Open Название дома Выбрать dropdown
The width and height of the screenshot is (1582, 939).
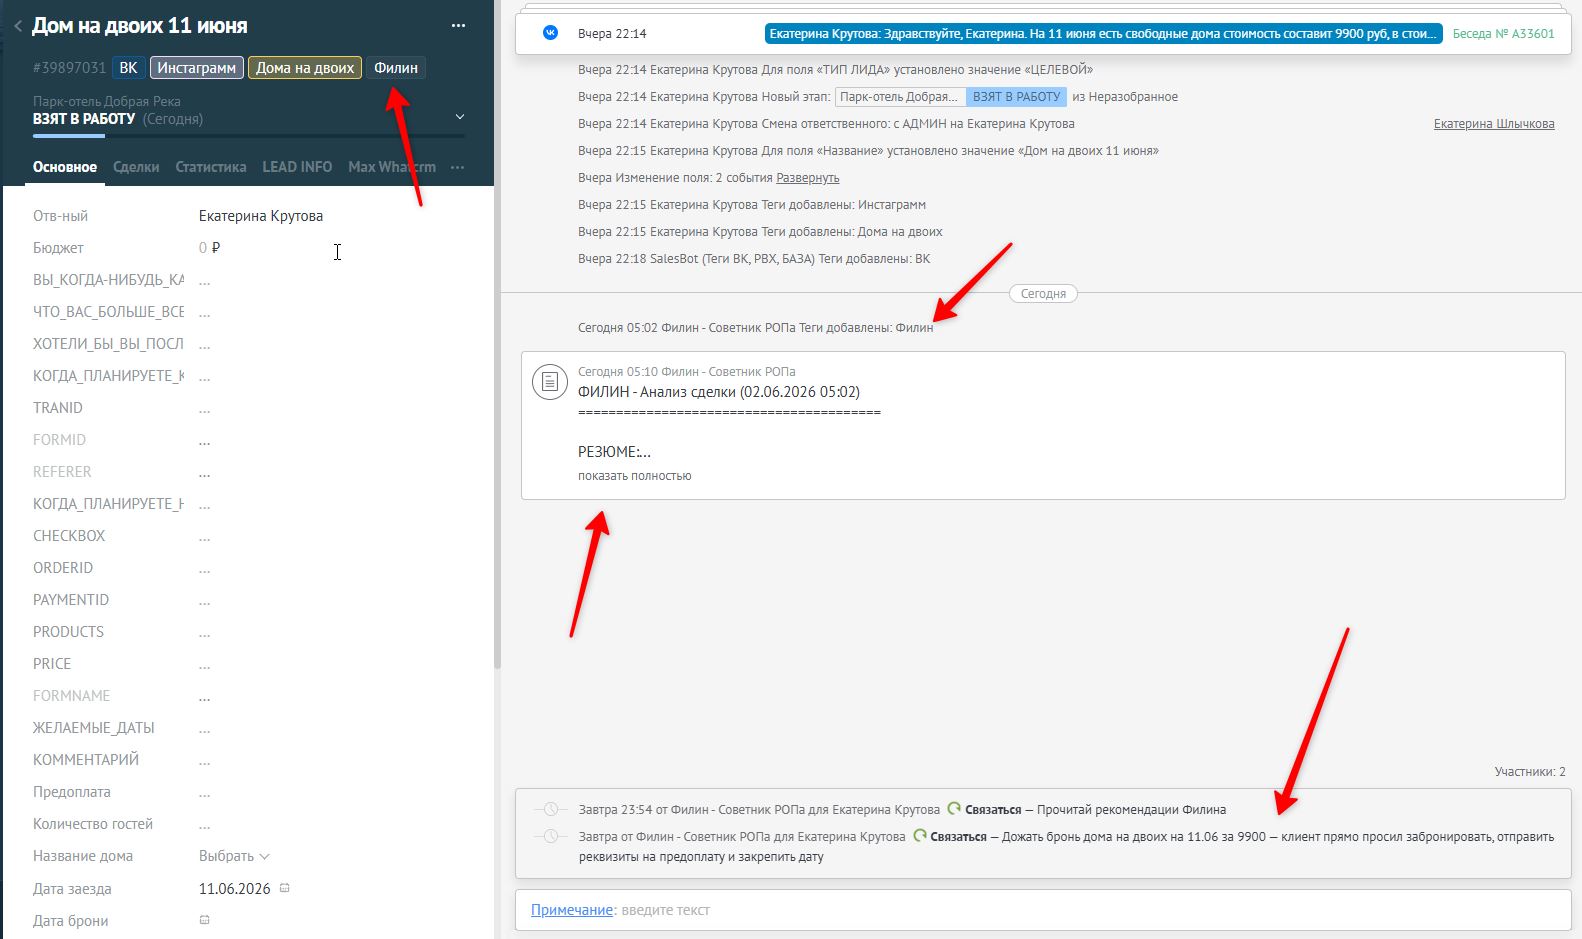coord(234,856)
